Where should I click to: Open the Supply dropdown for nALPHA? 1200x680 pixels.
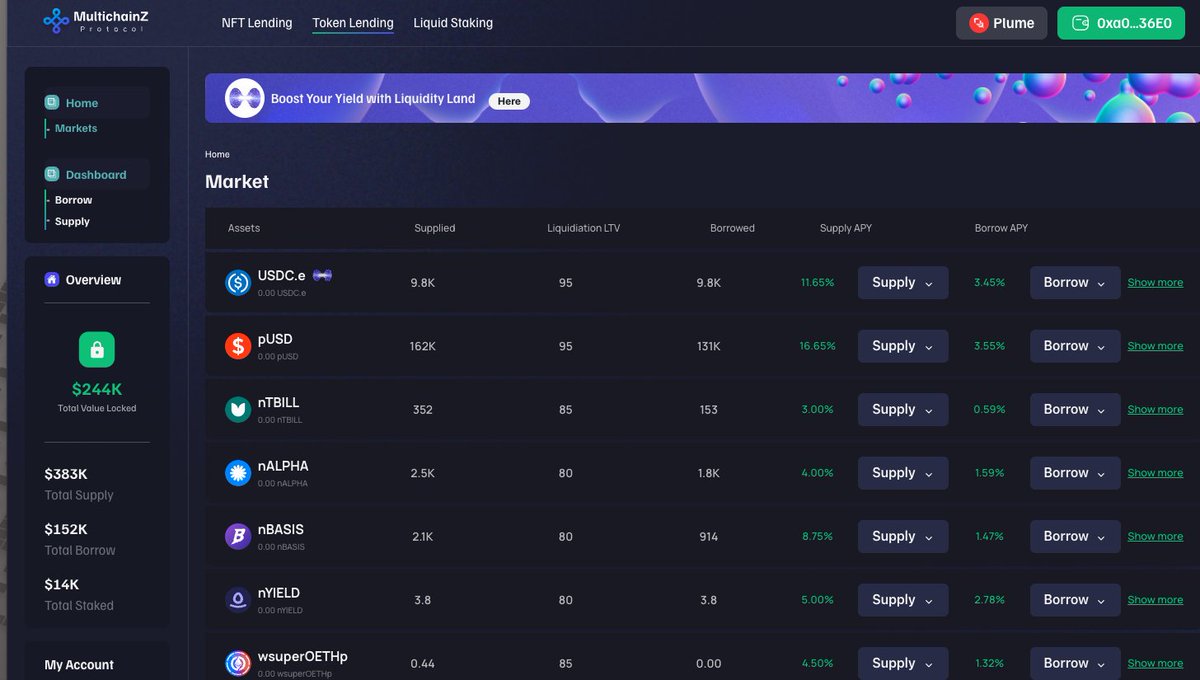pos(902,473)
